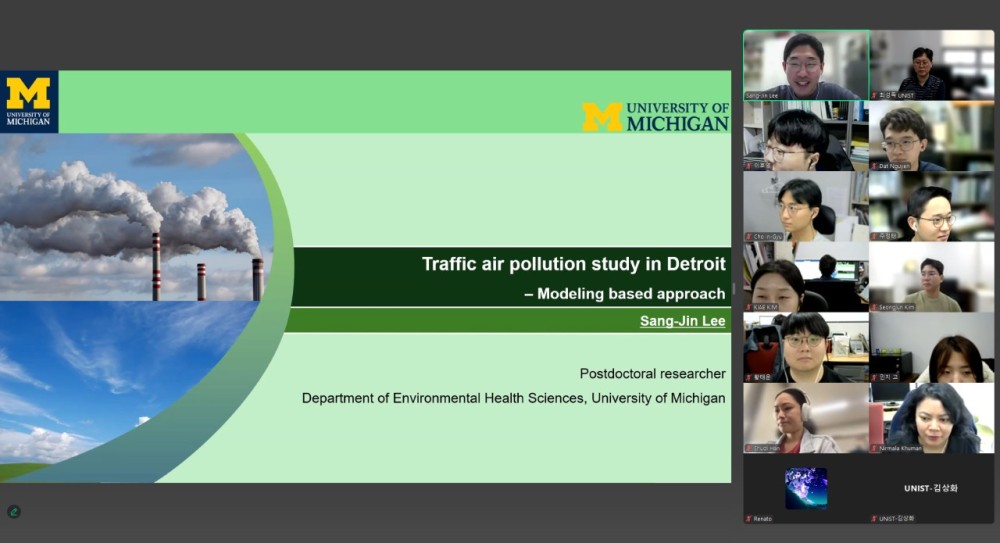Click the muted mic icon on Shuoi Han's tile
Image resolution: width=1000 pixels, height=543 pixels.
coord(748,448)
